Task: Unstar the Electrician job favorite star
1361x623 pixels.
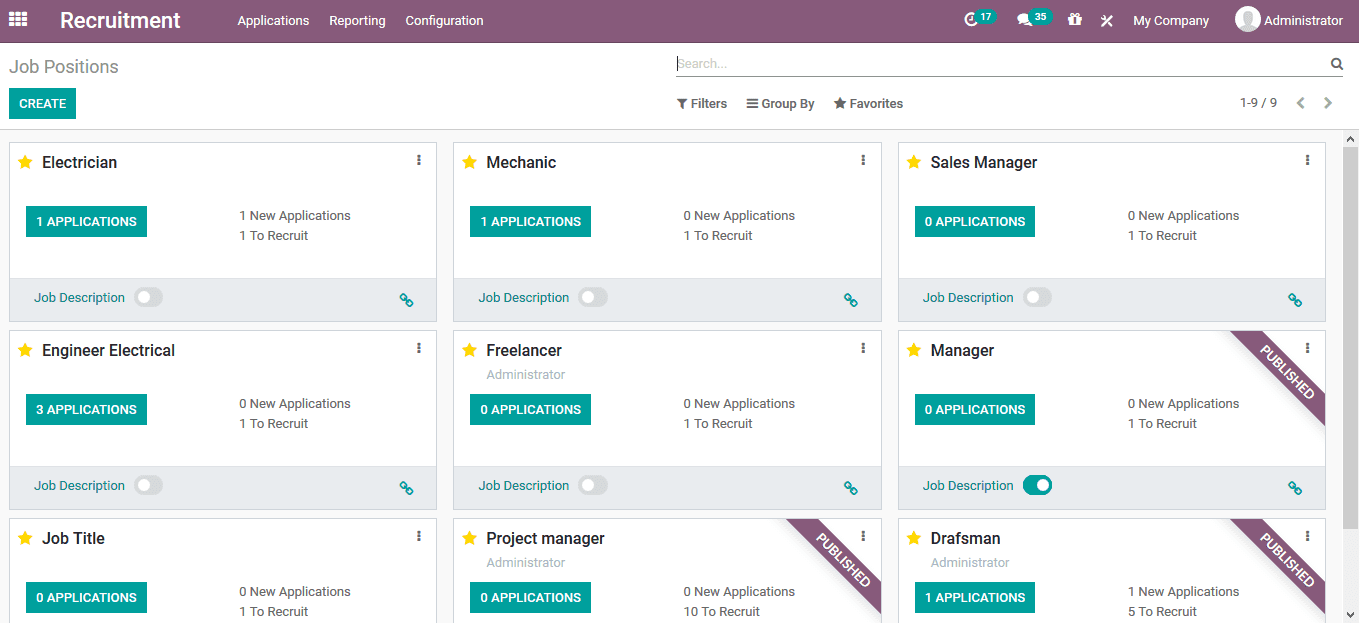Action: 25,162
